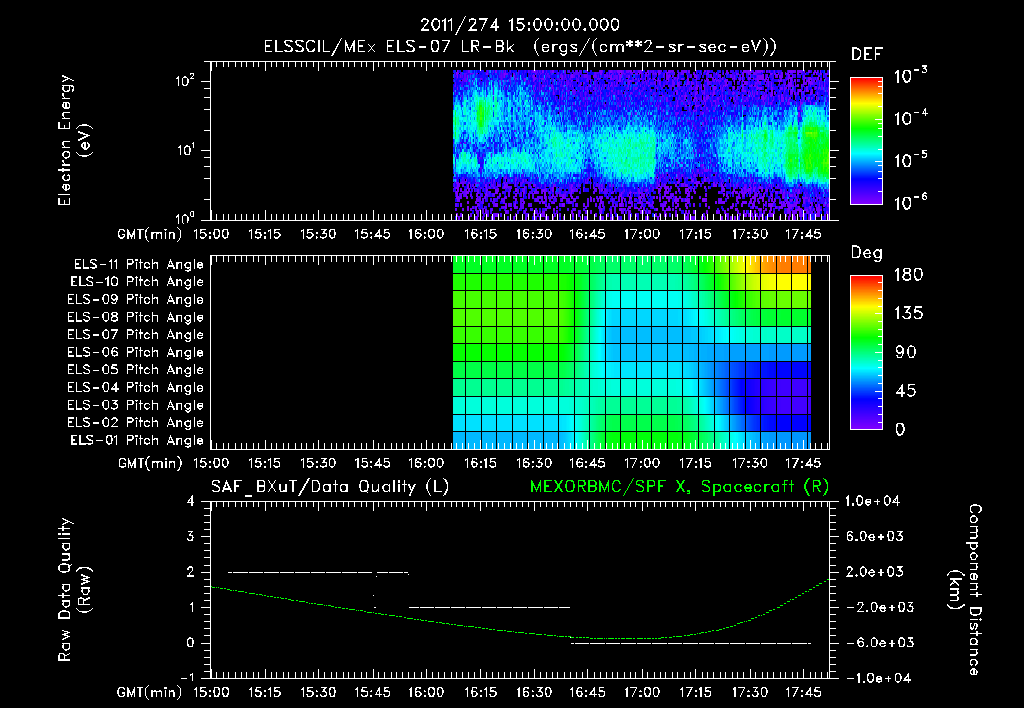Click the '10^-6' DEF colorbar tick label
Screen dimensions: 1024x708
tap(910, 202)
